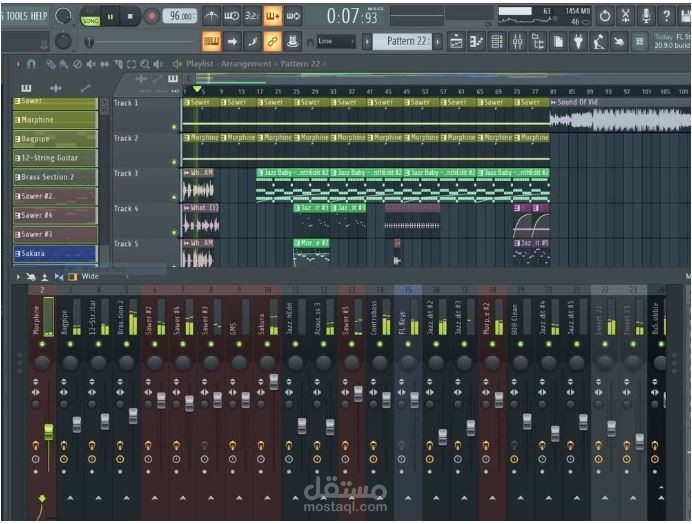Pause playback with the pause button
The height and width of the screenshot is (524, 692).
coord(111,17)
